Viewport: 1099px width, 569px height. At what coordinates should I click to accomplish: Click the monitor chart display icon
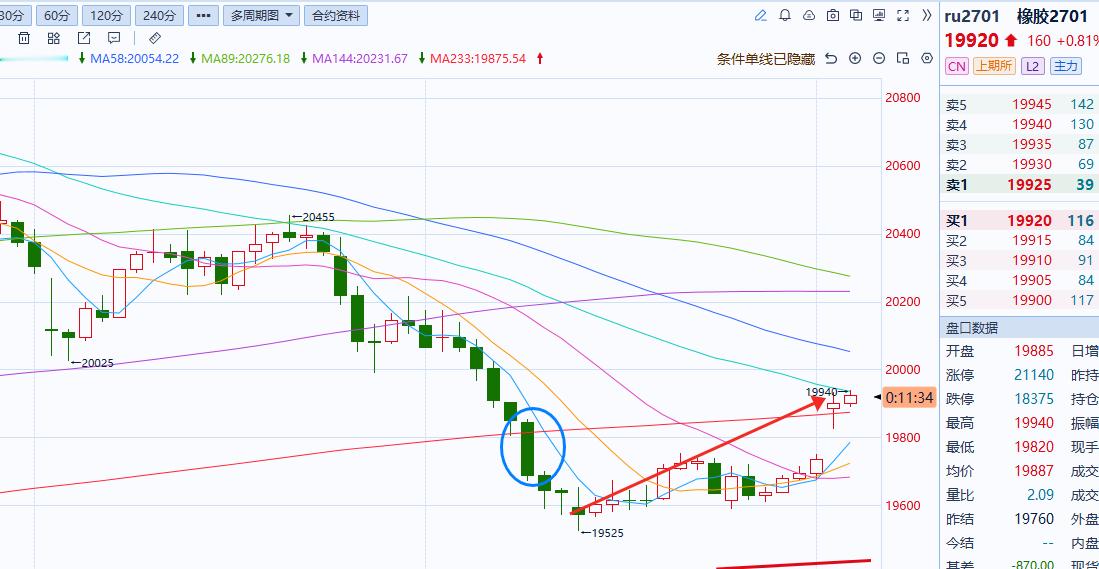pyautogui.click(x=879, y=15)
